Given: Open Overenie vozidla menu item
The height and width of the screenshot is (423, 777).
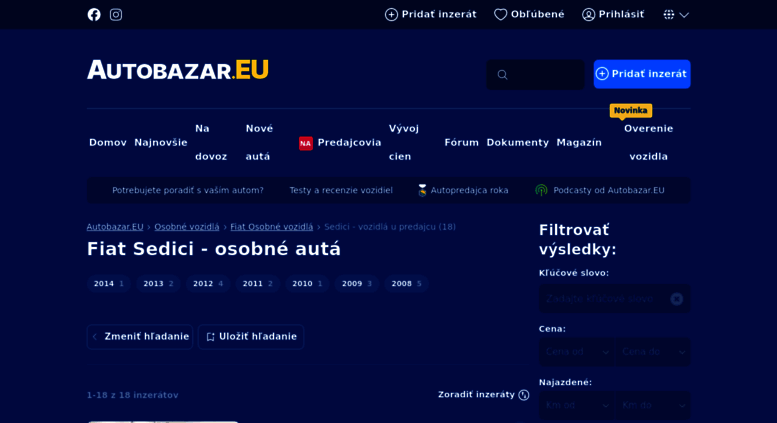Looking at the screenshot, I should (x=648, y=143).
